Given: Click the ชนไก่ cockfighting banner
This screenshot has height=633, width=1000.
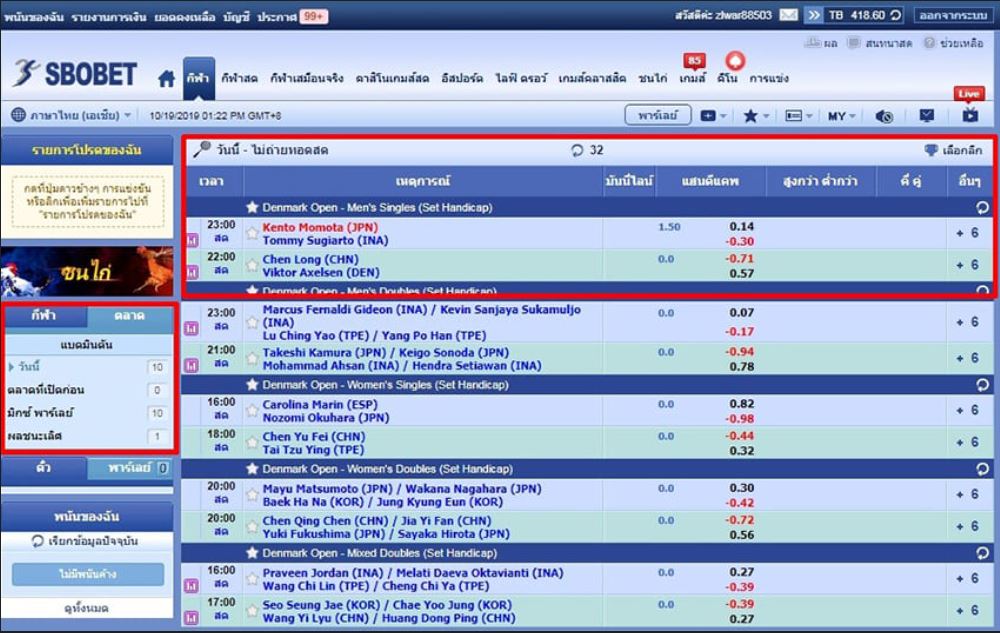Looking at the screenshot, I should point(87,272).
